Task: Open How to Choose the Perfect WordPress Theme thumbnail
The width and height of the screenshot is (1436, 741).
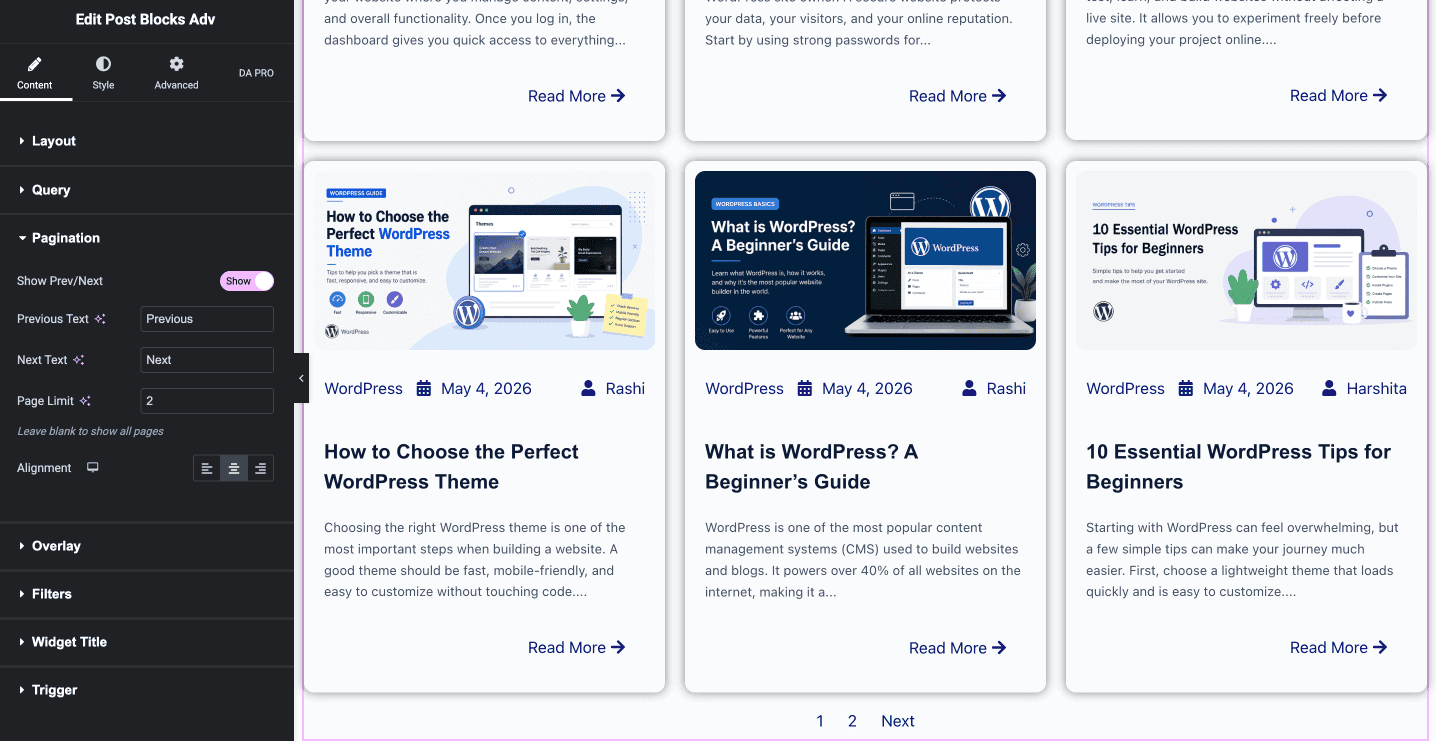Action: point(484,260)
